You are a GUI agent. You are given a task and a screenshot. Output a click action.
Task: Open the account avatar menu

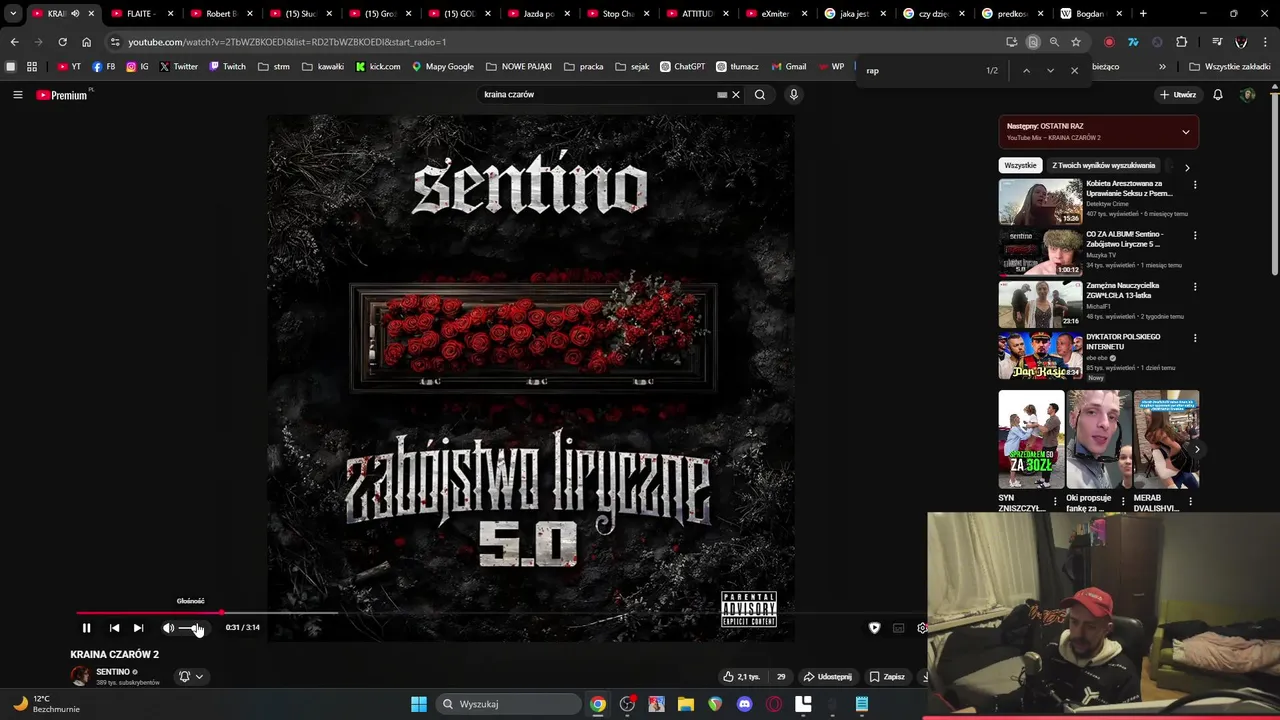click(x=1247, y=95)
